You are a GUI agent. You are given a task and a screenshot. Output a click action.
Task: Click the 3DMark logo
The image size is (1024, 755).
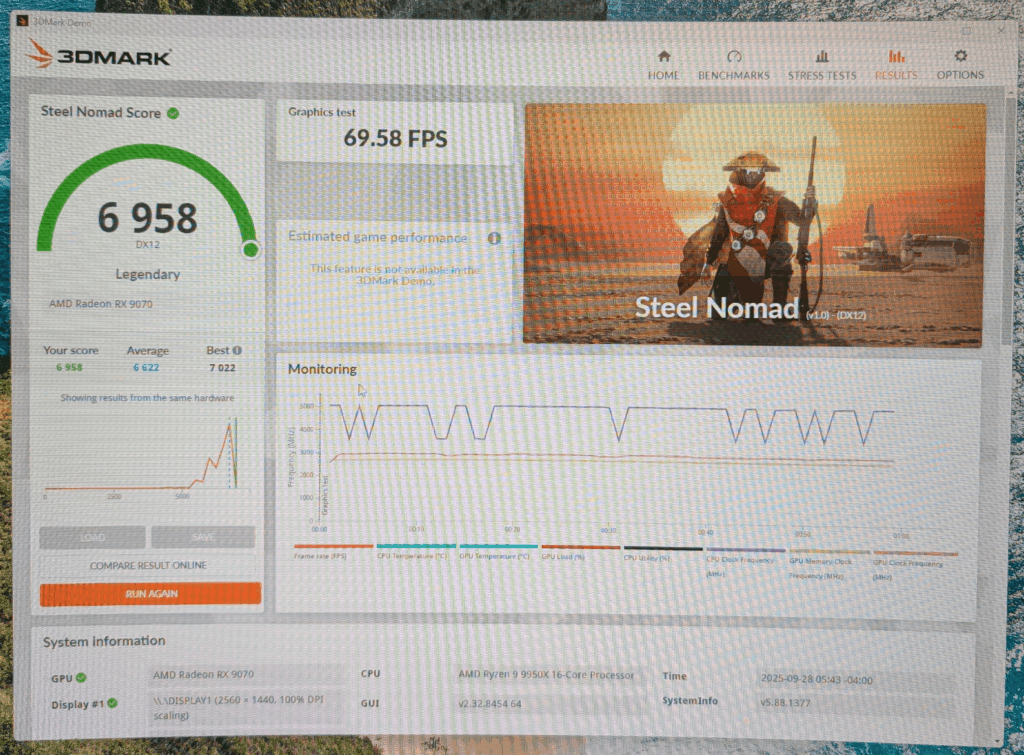click(x=98, y=55)
